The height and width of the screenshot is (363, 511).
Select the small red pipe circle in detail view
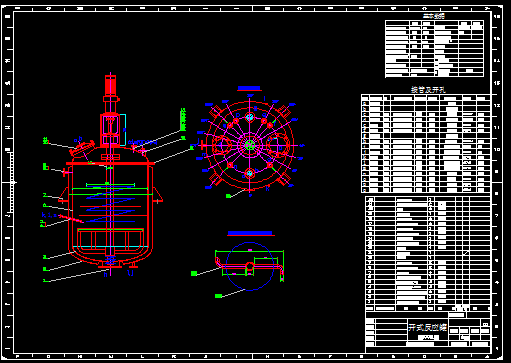pyautogui.click(x=250, y=266)
